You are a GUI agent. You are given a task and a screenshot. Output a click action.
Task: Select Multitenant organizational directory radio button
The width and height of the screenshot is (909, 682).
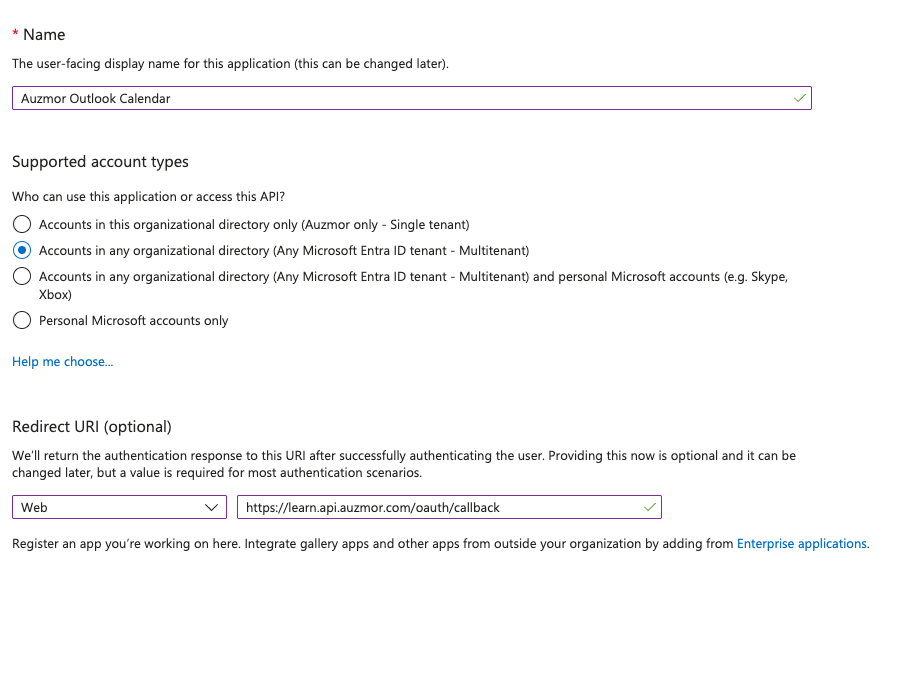[x=22, y=250]
